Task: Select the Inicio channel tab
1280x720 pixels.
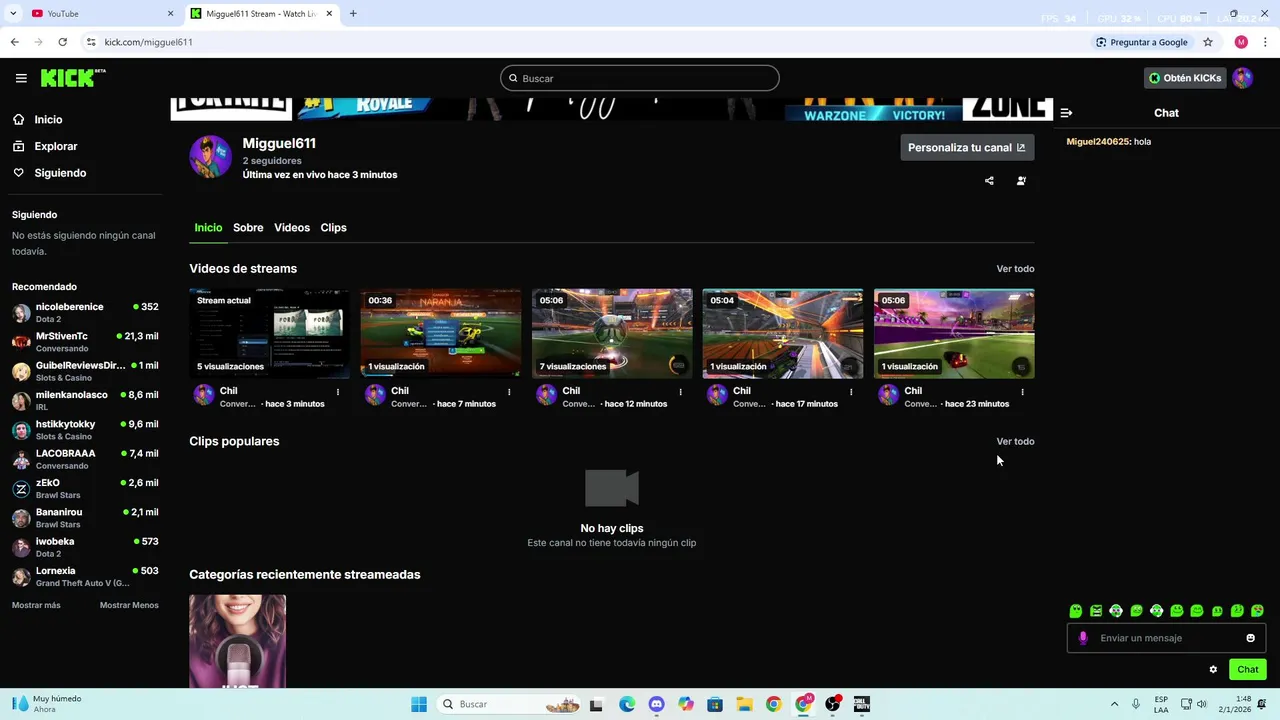Action: point(208,228)
